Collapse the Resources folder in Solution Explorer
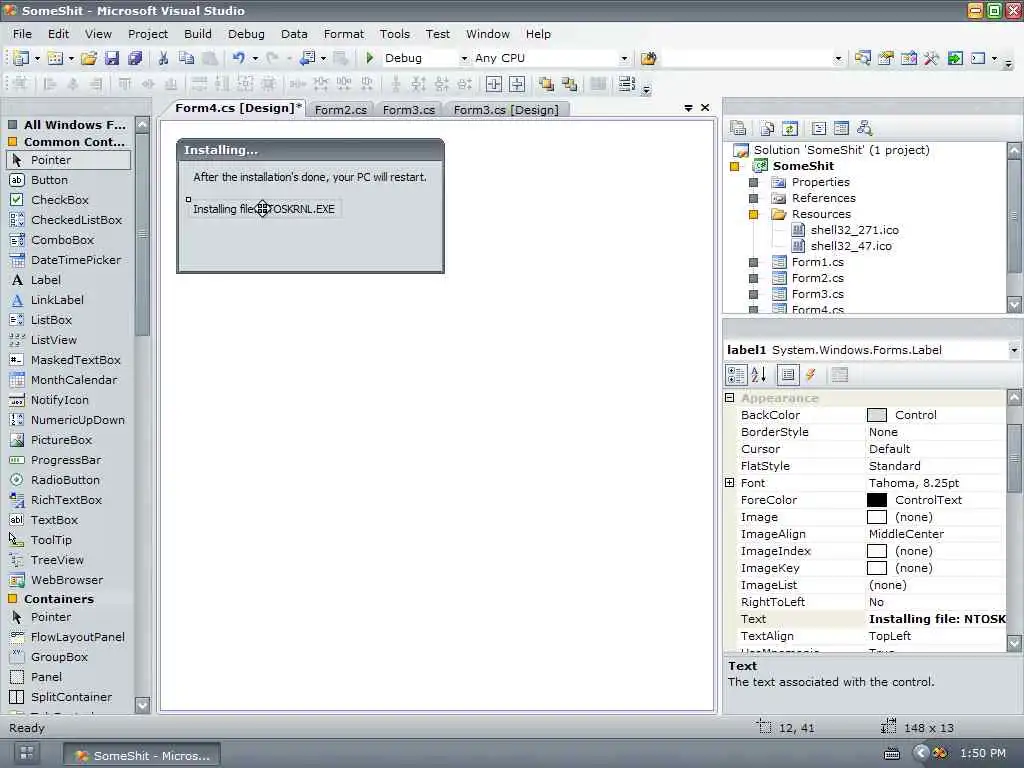The width and height of the screenshot is (1024, 768). 753,214
